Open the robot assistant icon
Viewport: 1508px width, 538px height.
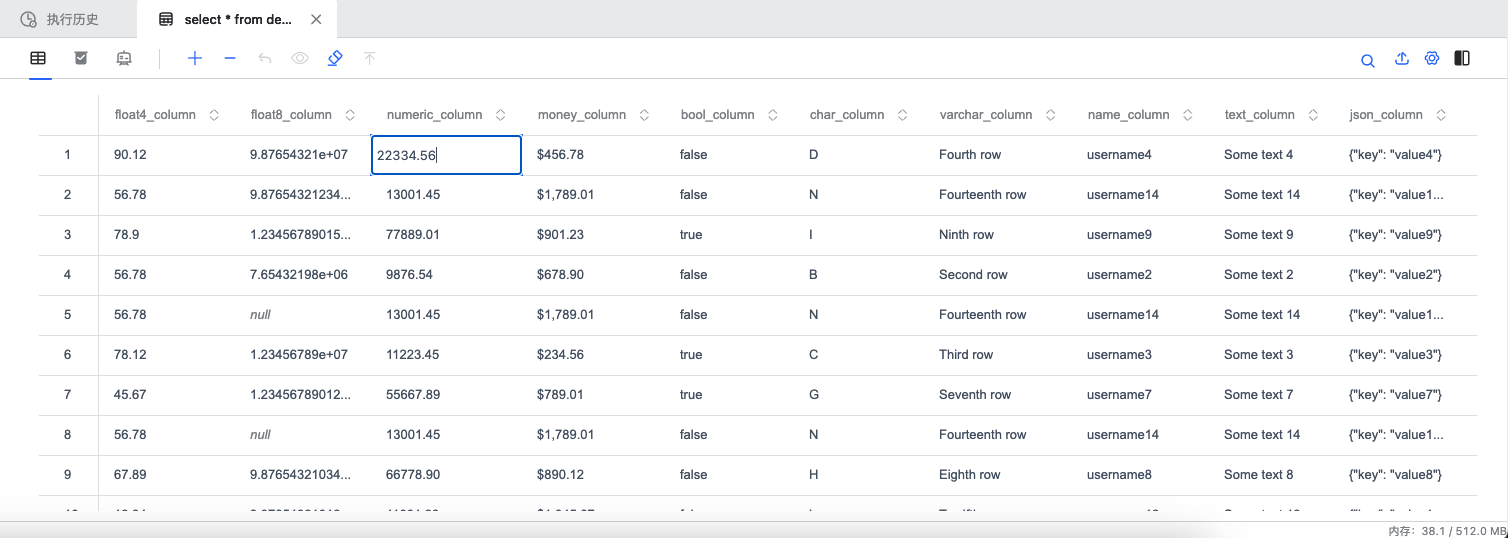click(124, 58)
